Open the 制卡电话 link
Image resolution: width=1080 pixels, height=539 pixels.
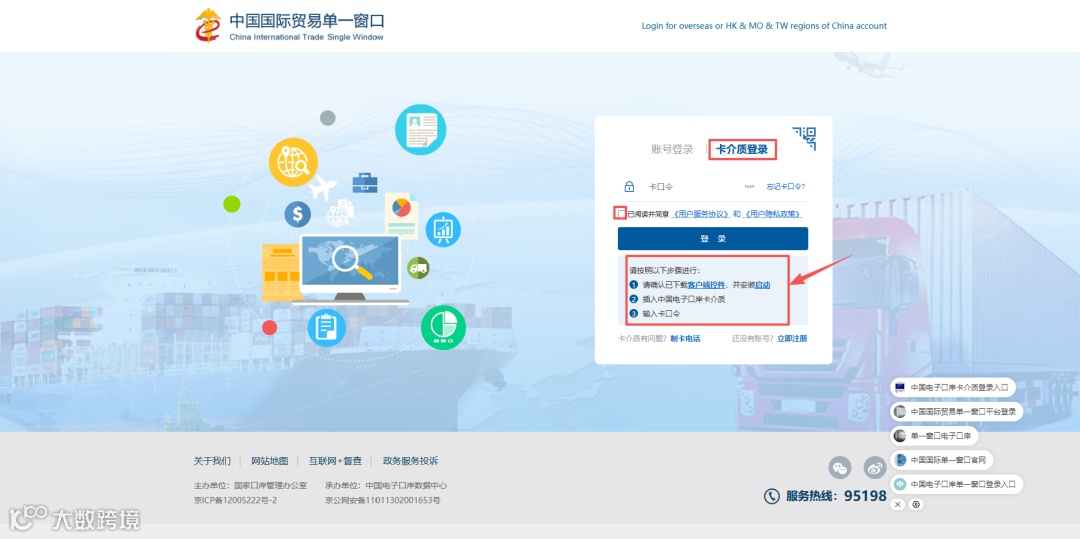(685, 339)
